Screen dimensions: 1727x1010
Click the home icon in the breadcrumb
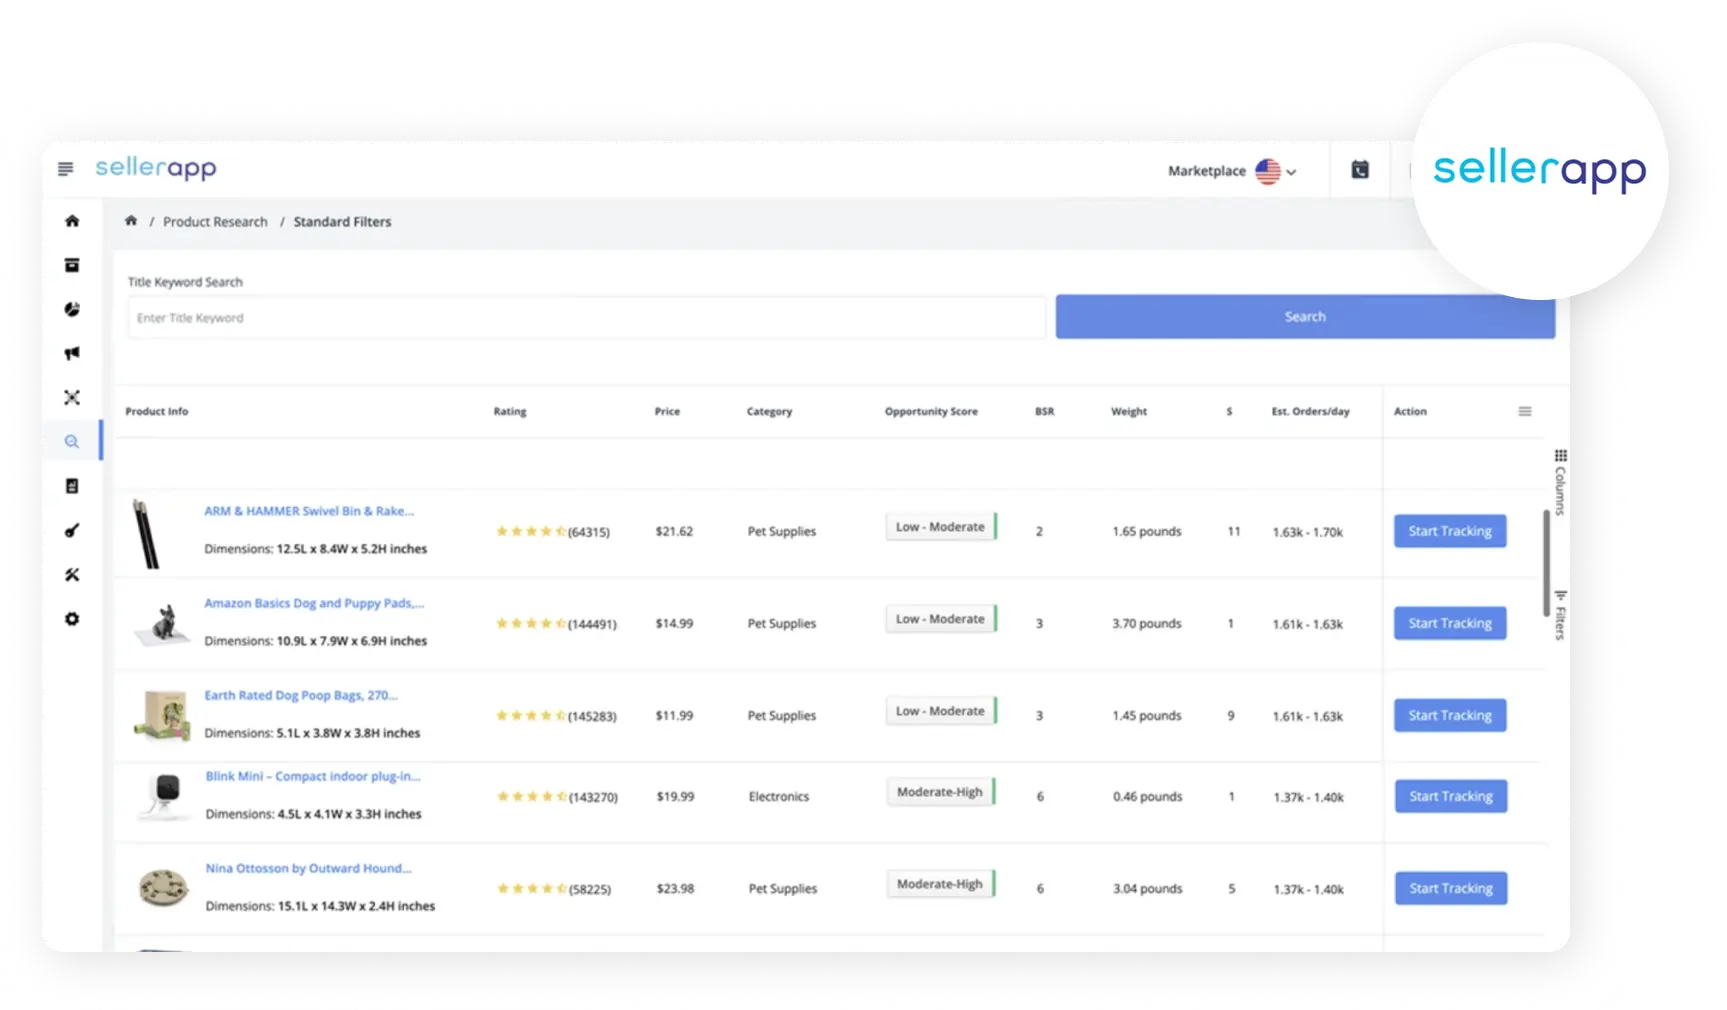(131, 221)
